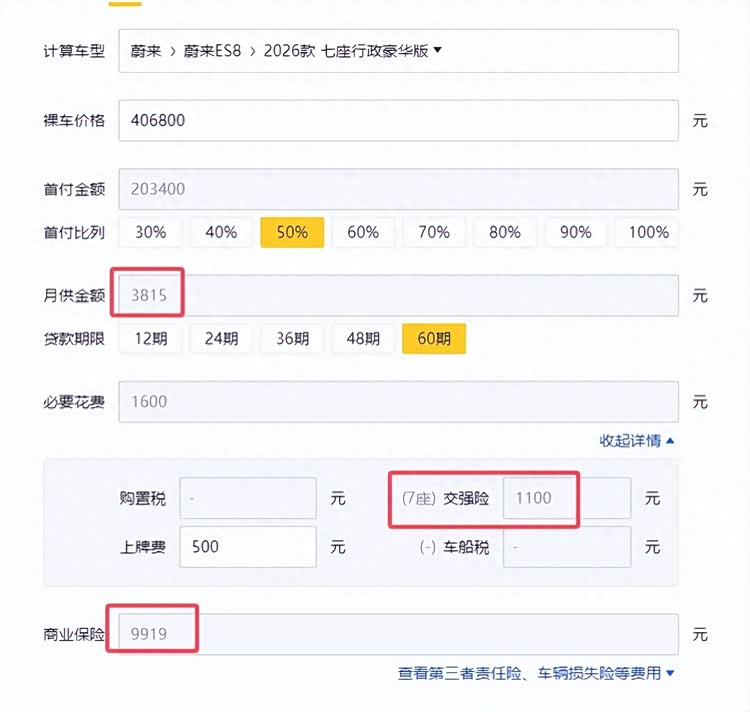The height and width of the screenshot is (712, 750).
Task: Pick the 100% down payment option
Action: 648,232
